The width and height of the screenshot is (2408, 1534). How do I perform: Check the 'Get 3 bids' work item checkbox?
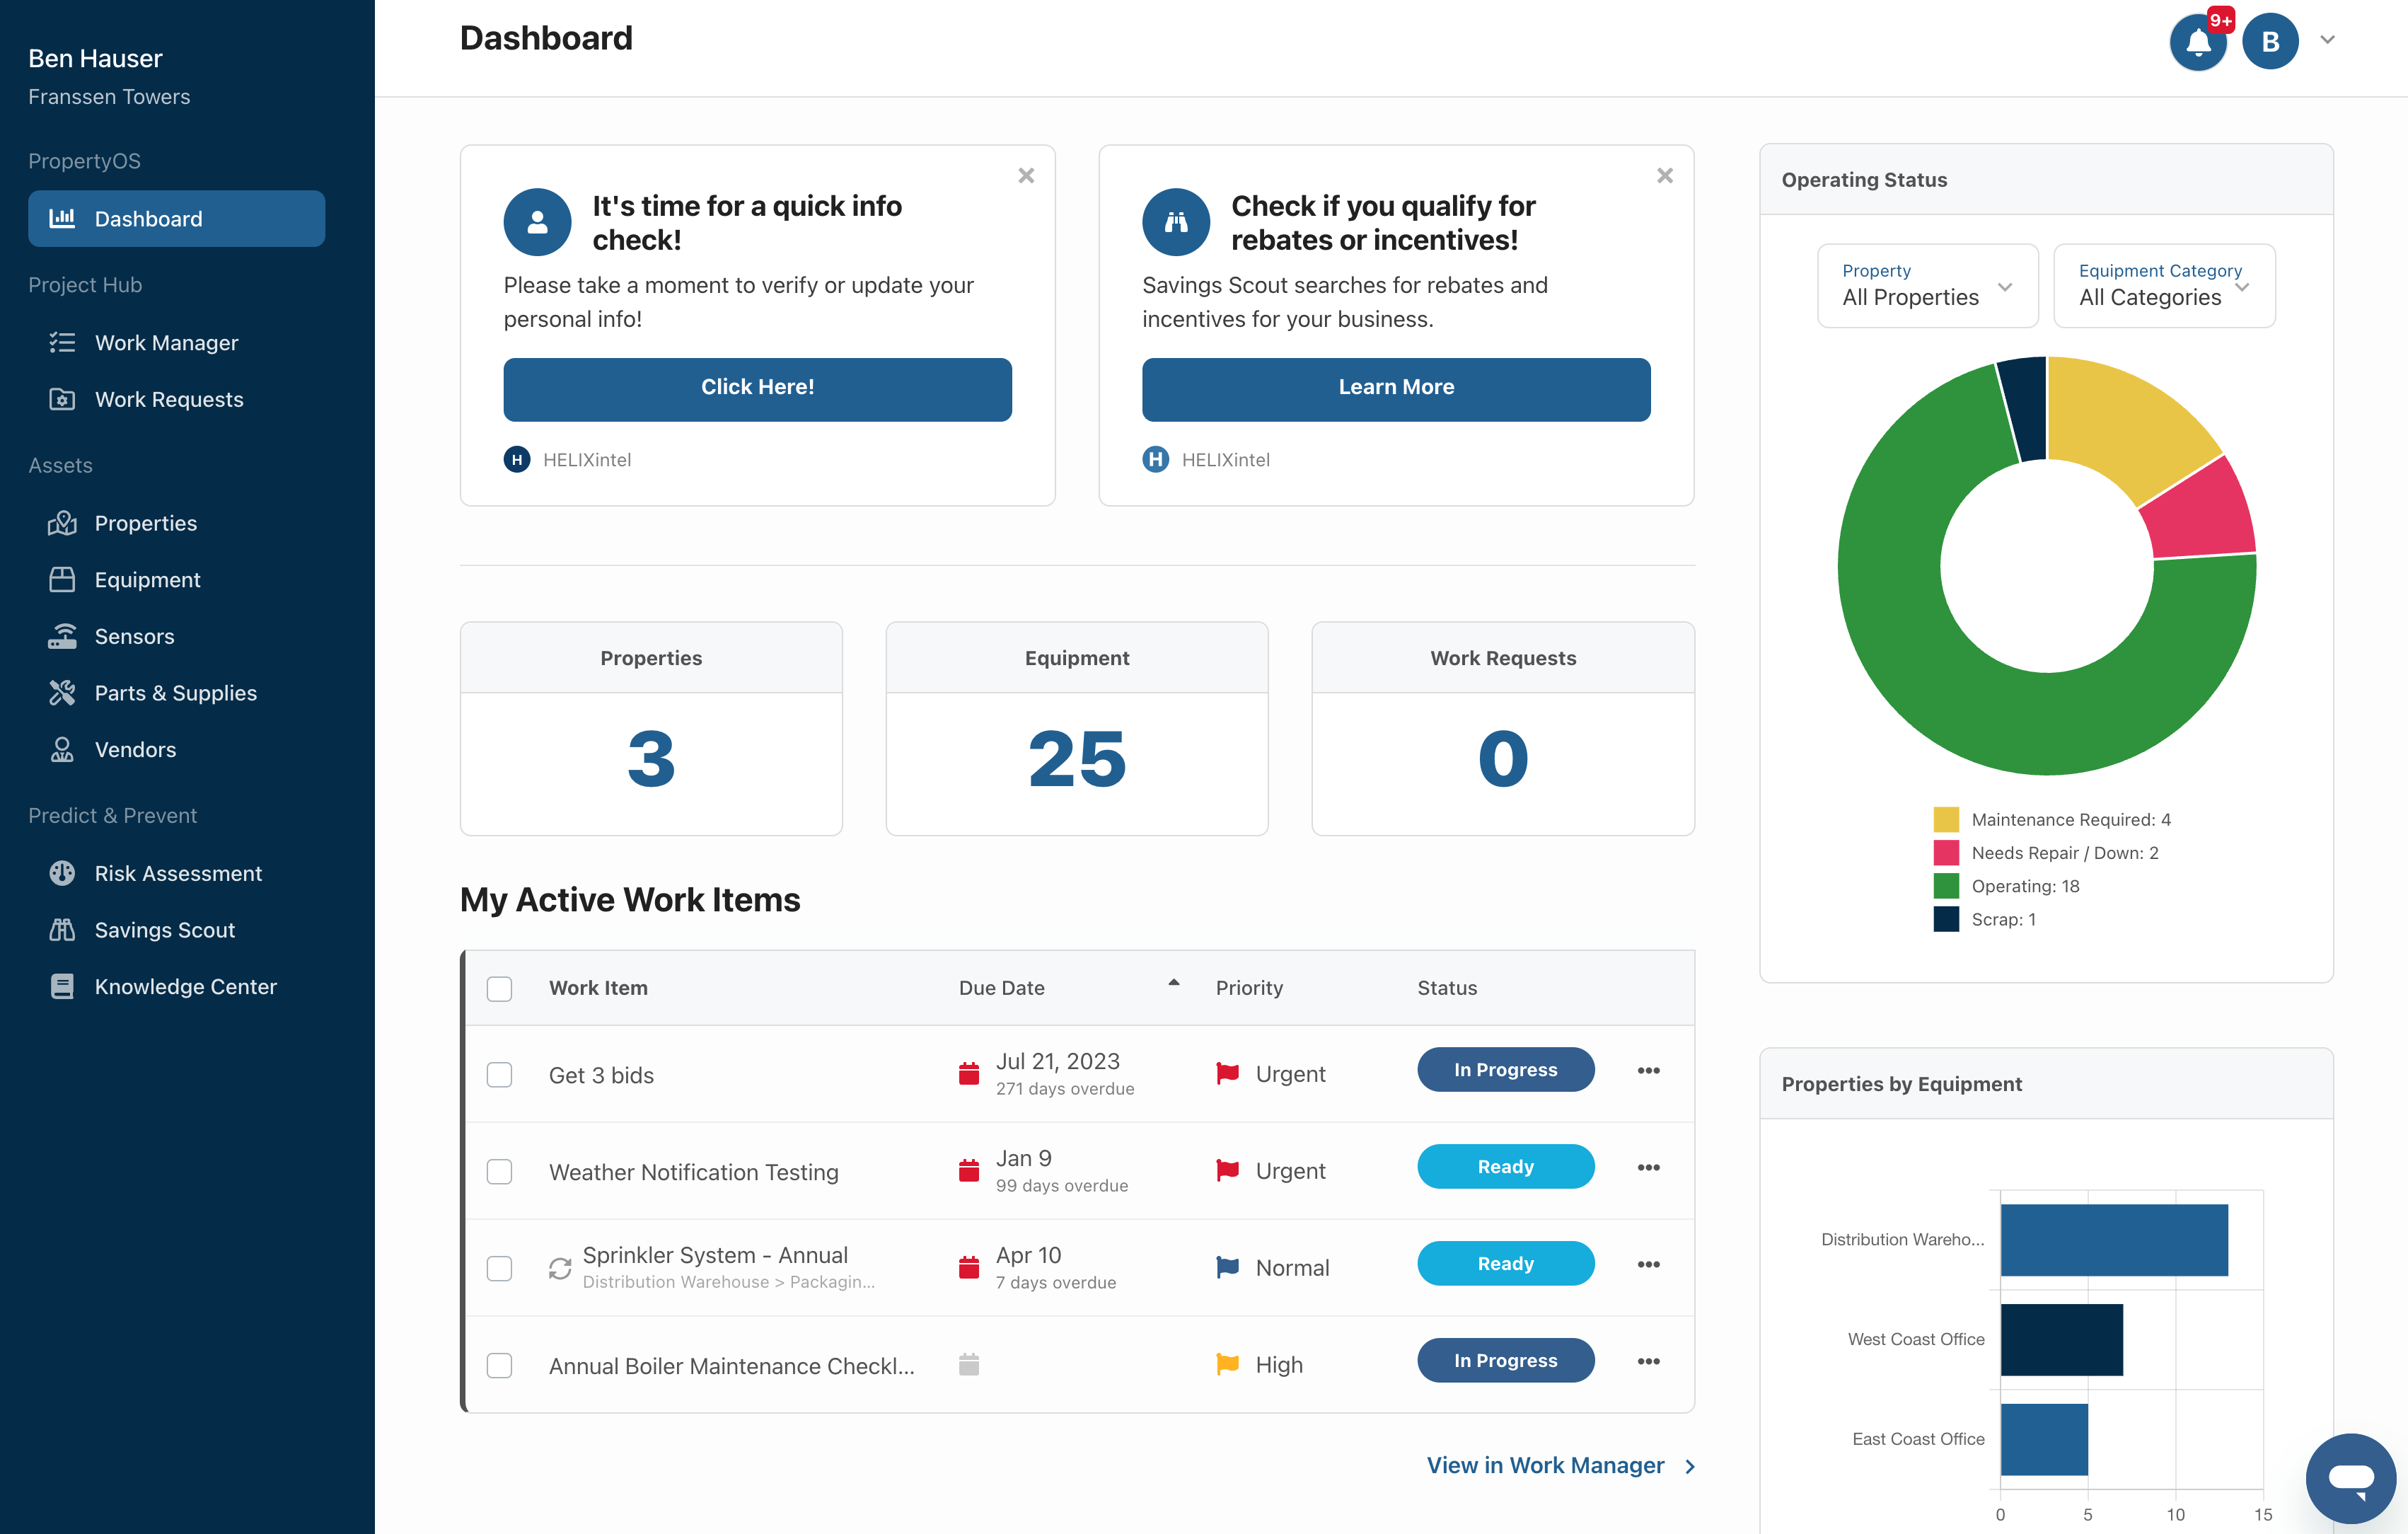(x=500, y=1074)
